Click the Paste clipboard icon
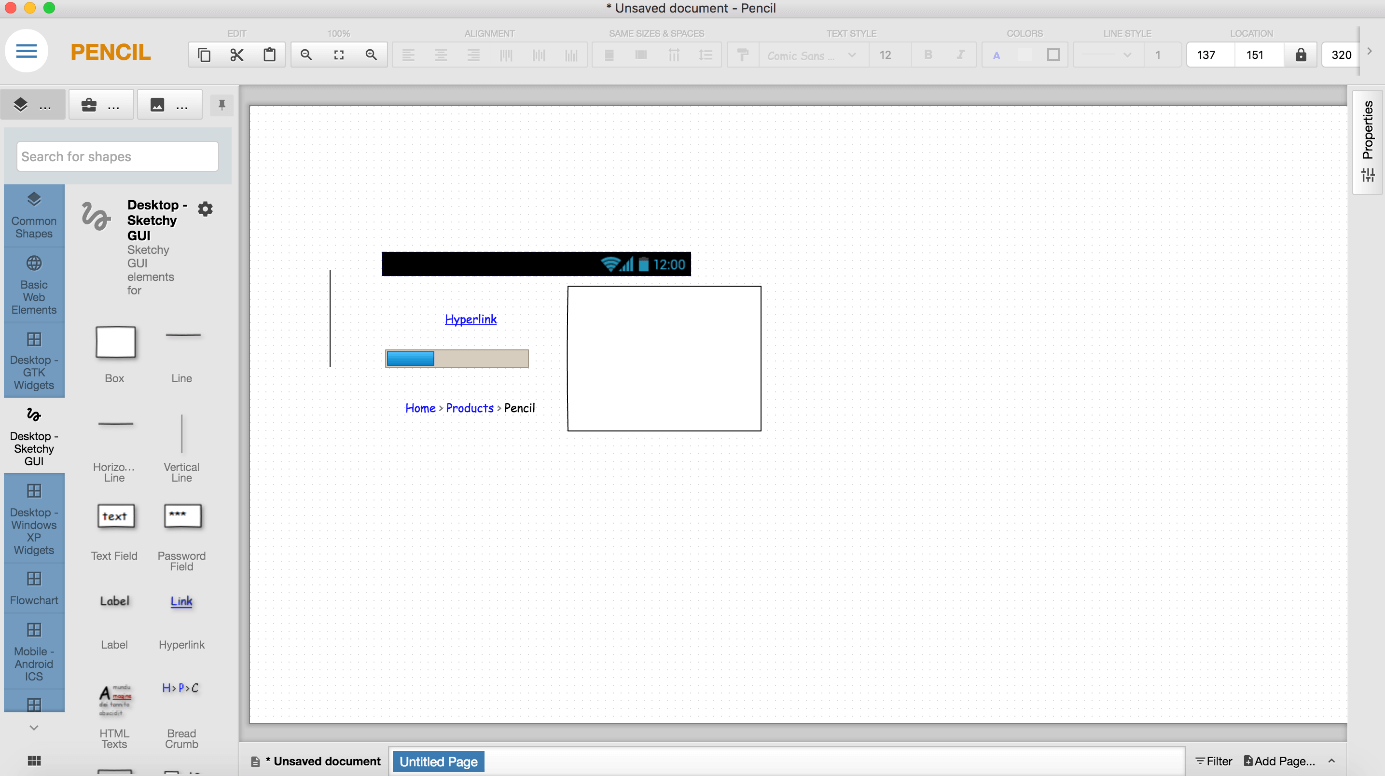 pyautogui.click(x=269, y=55)
